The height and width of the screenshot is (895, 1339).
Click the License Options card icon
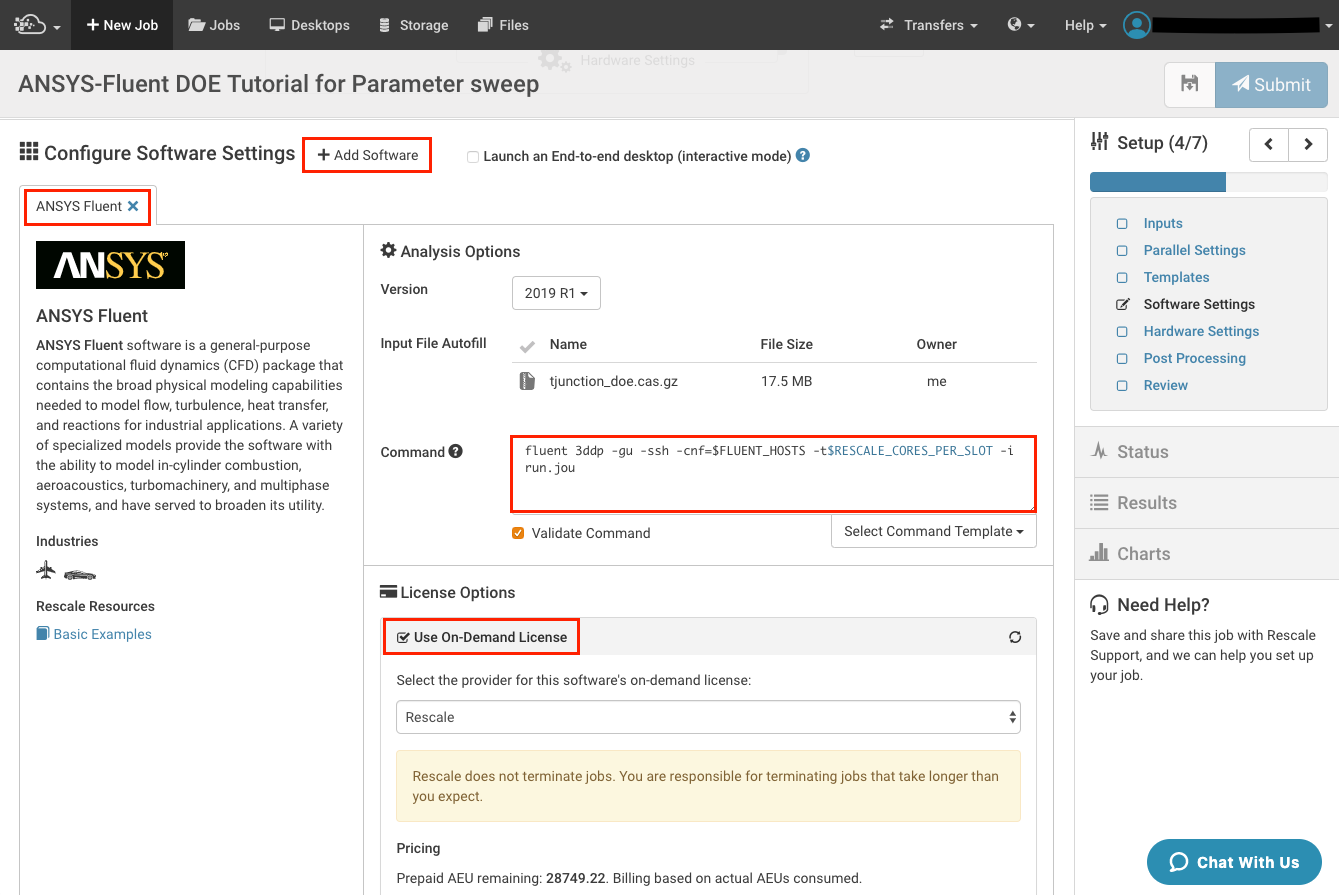tap(389, 592)
